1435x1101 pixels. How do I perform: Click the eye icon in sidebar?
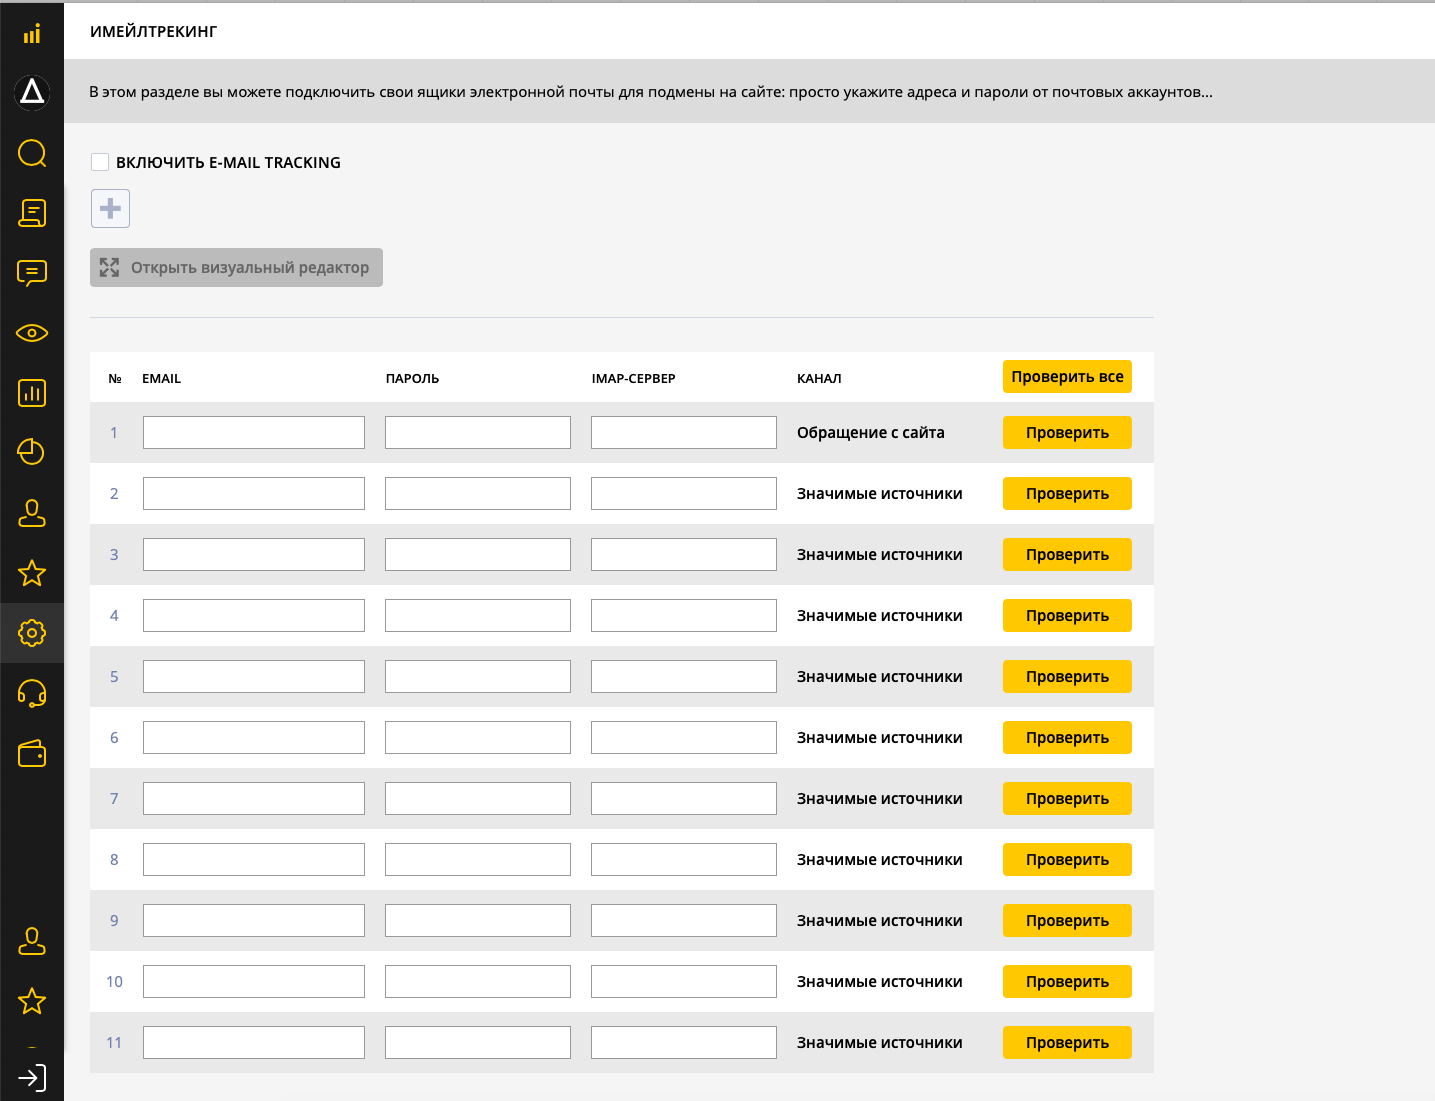32,333
